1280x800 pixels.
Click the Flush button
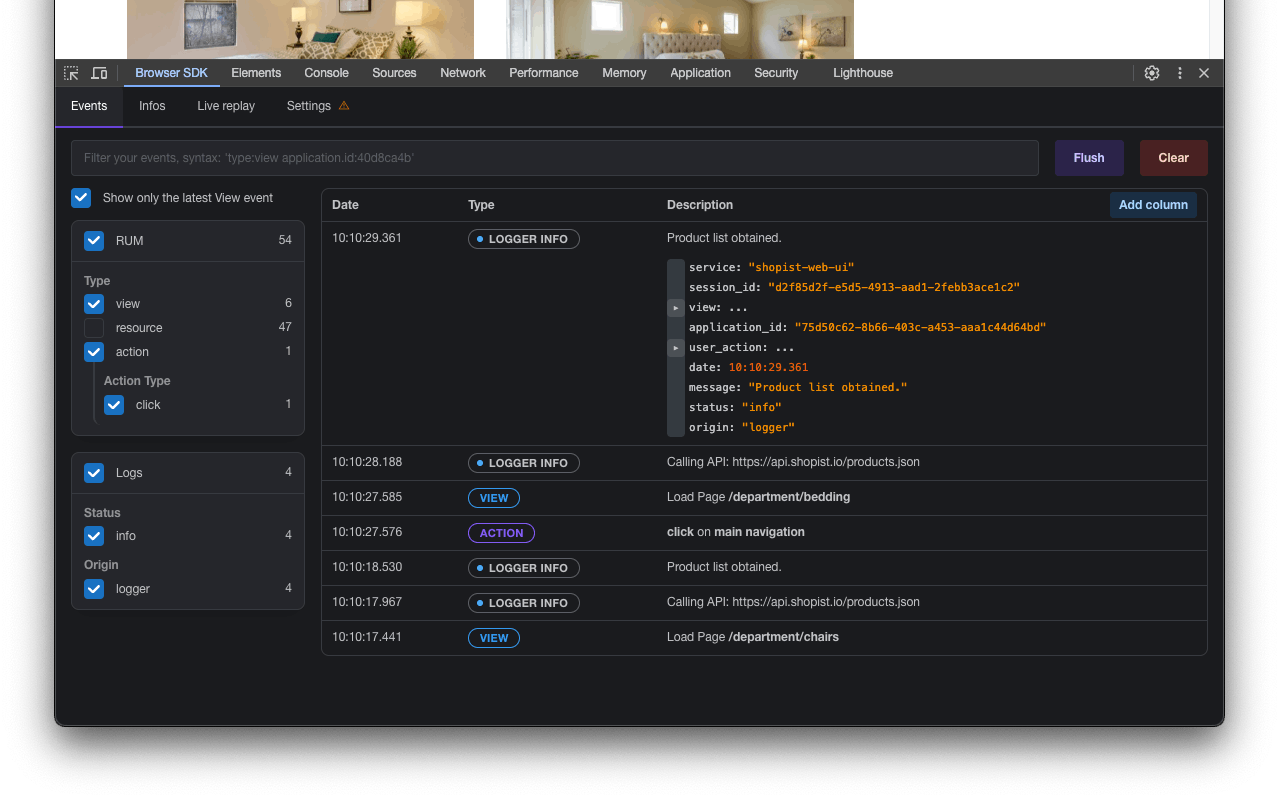(1088, 157)
